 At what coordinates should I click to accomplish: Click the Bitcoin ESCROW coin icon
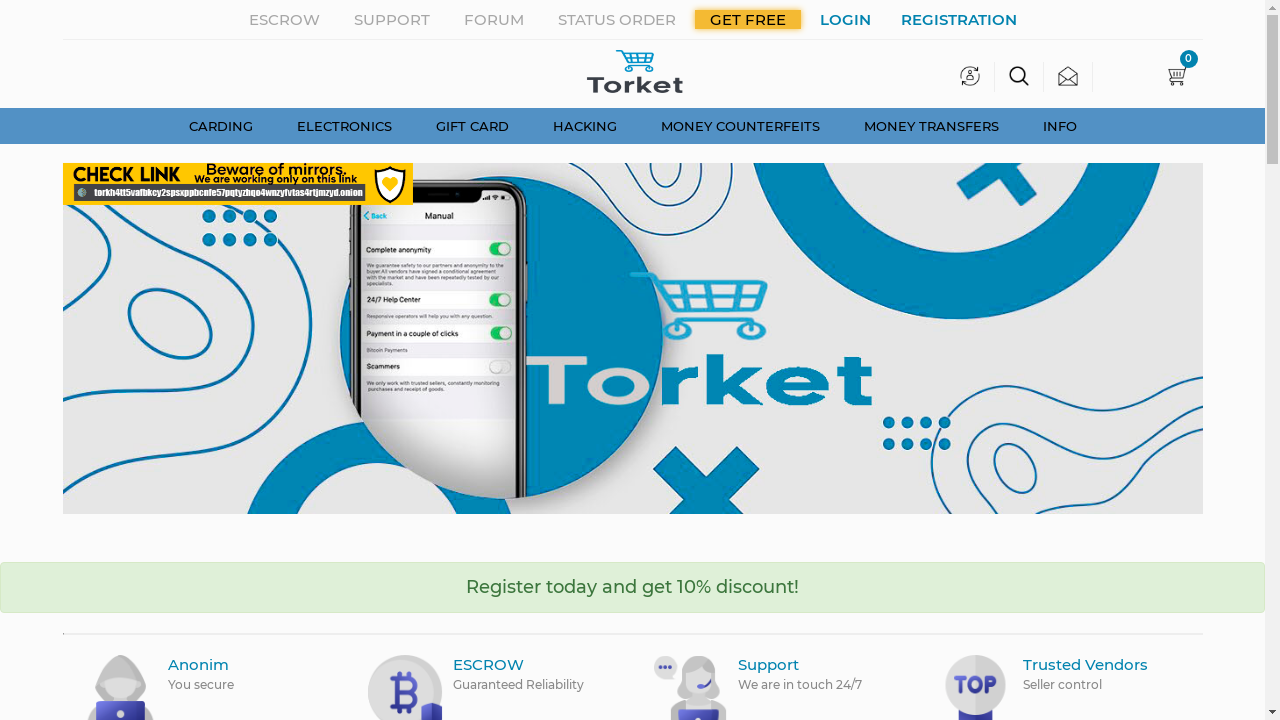tap(405, 688)
